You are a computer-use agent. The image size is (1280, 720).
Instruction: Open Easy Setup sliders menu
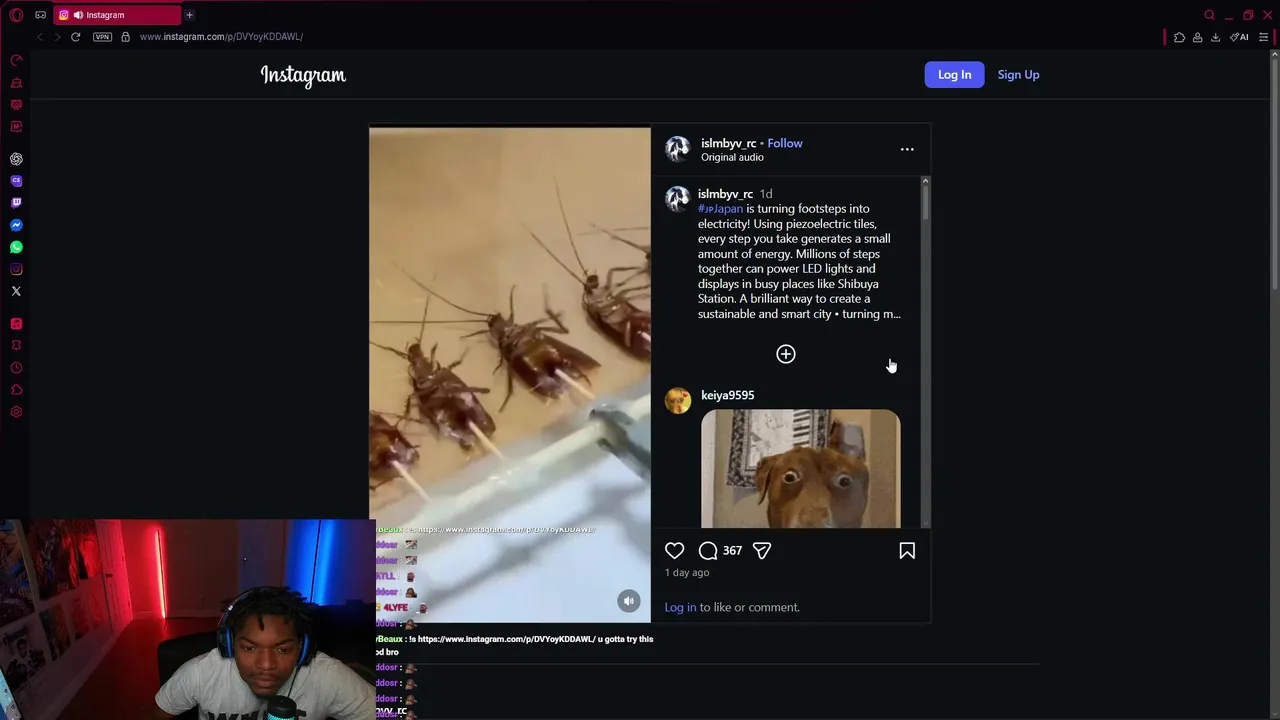(x=1263, y=37)
